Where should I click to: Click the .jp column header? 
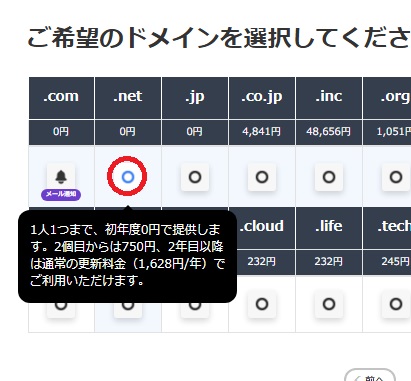click(195, 98)
